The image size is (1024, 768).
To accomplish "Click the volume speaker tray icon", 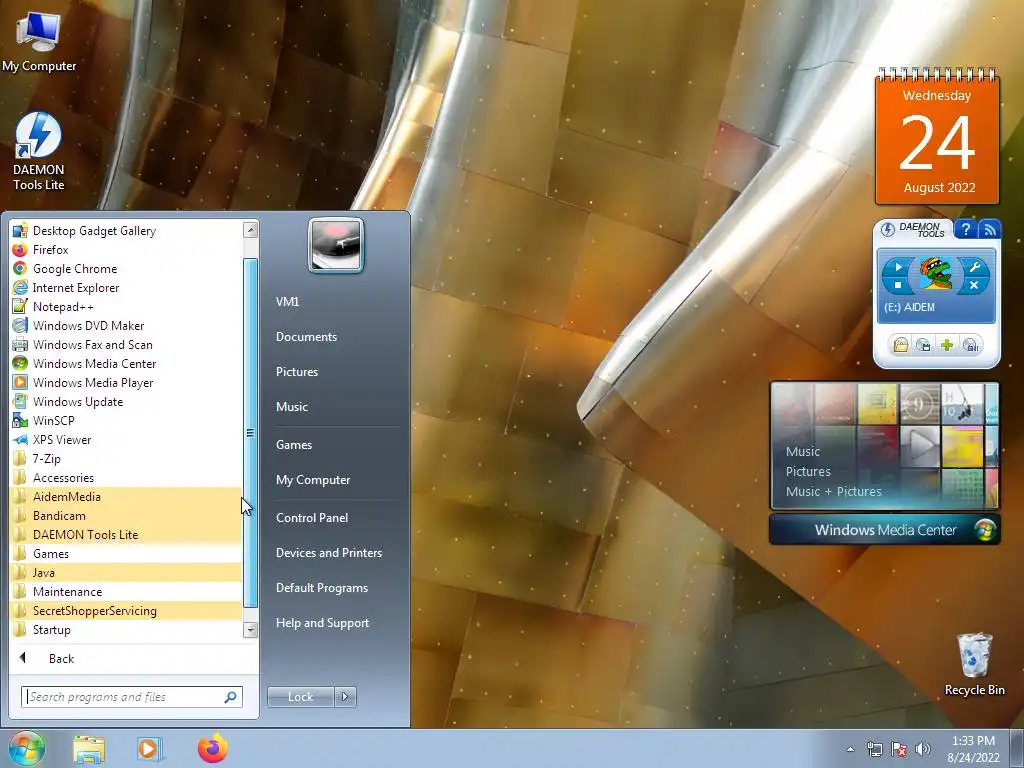I will [923, 749].
